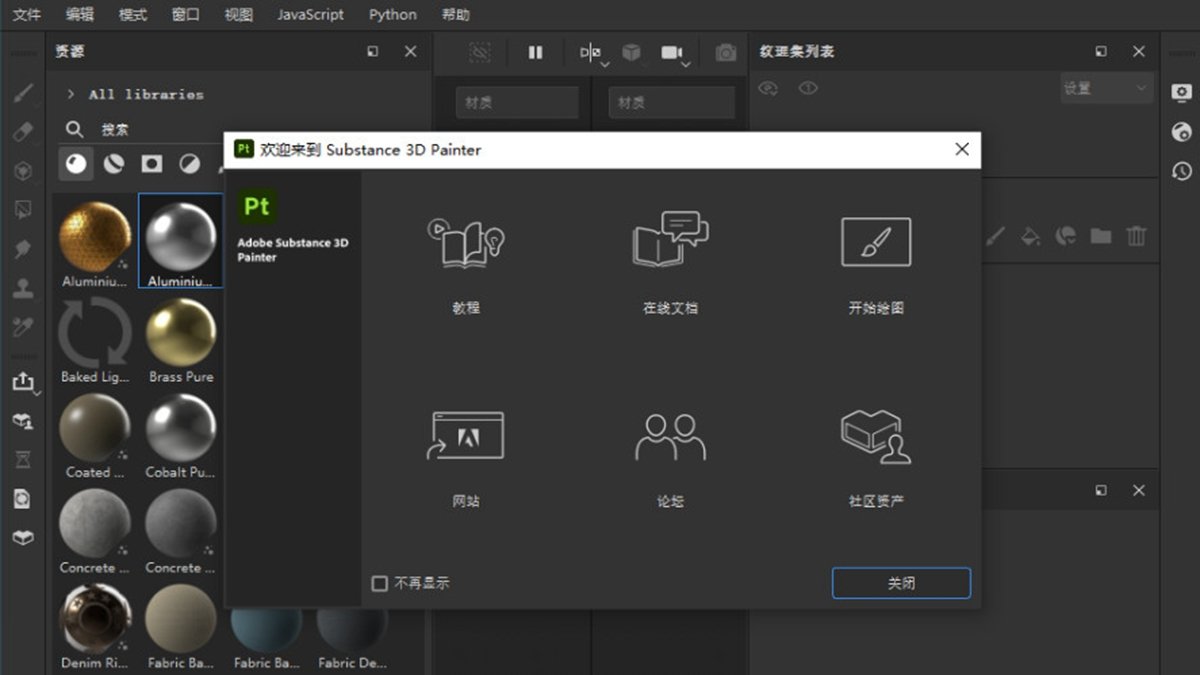Toggle the Materials filter in asset panel
The height and width of the screenshot is (675, 1200).
(76, 163)
